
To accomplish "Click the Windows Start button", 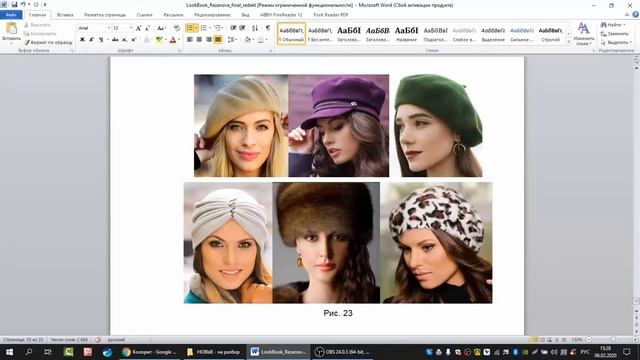I will click(x=9, y=352).
